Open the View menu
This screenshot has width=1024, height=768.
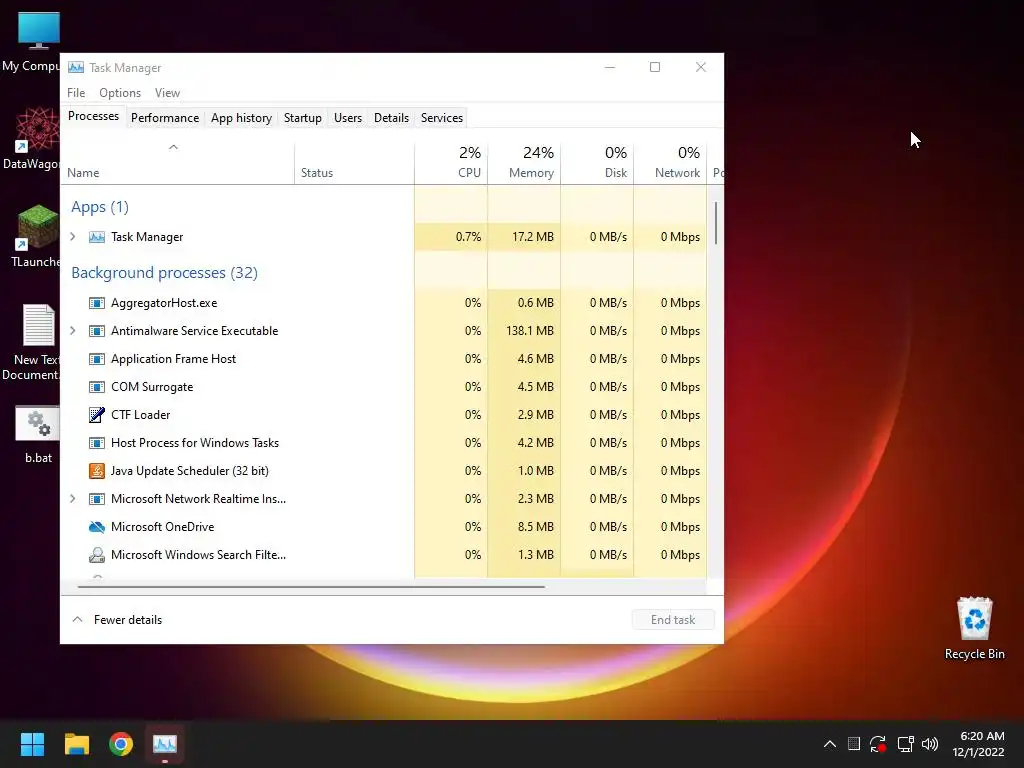[167, 93]
